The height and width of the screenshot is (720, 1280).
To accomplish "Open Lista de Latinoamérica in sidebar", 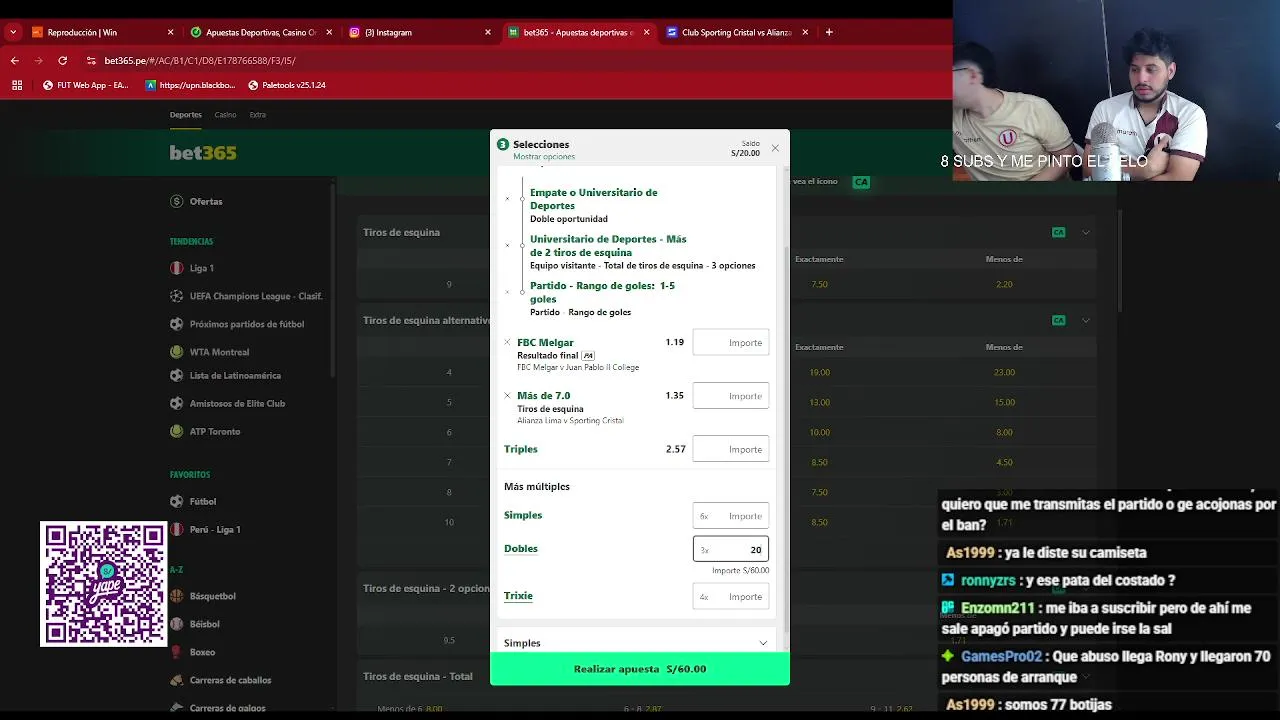I will point(235,375).
